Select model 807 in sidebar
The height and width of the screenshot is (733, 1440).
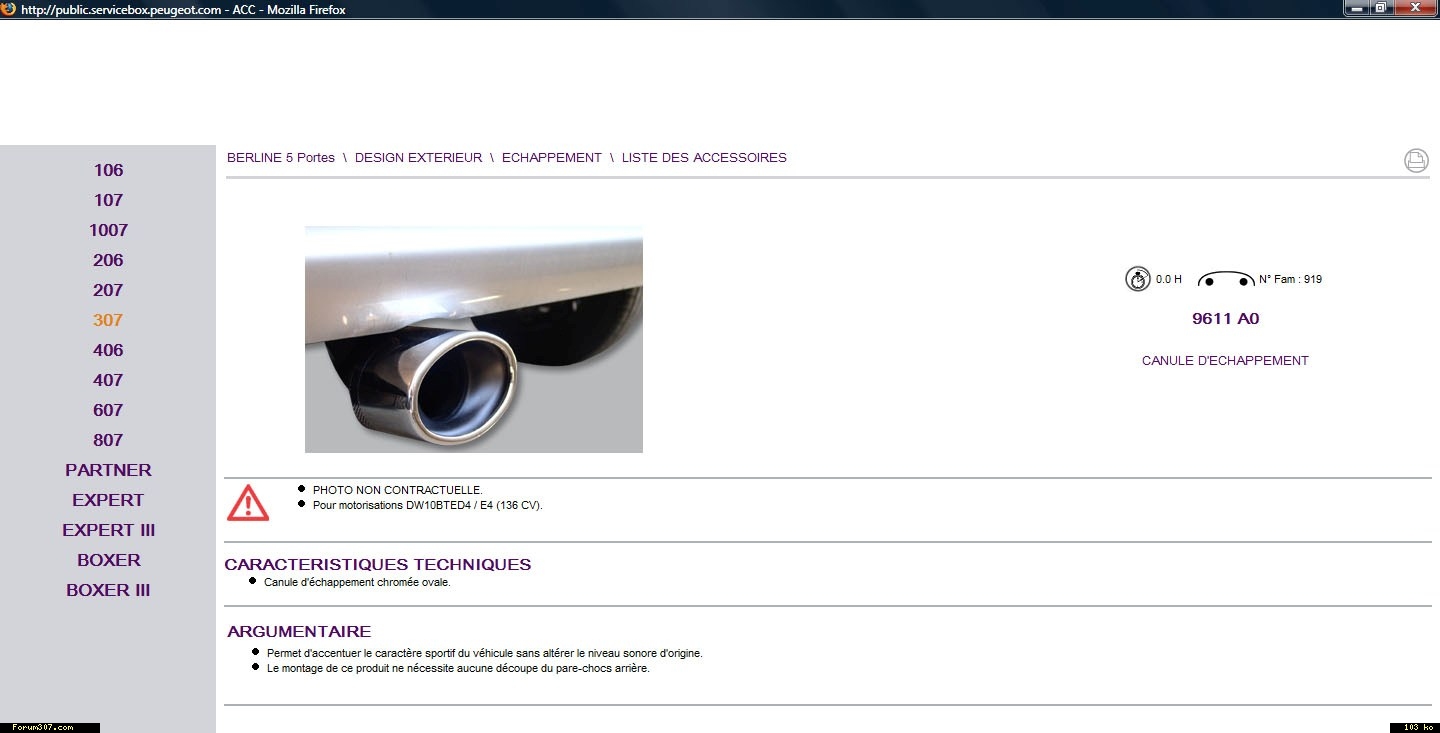[108, 440]
